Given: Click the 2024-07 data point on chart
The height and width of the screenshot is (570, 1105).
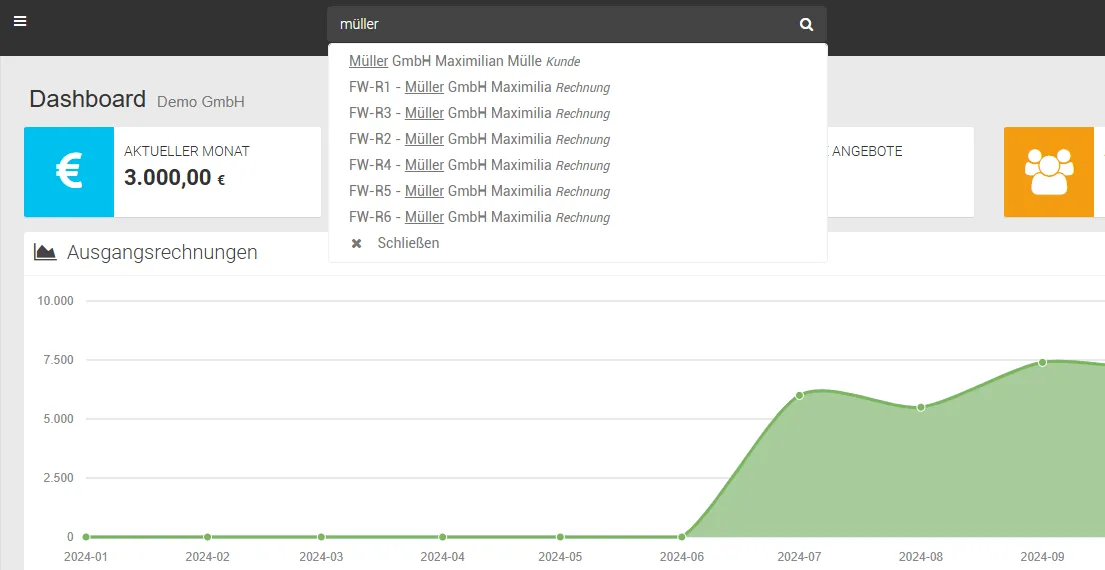Looking at the screenshot, I should tap(799, 395).
